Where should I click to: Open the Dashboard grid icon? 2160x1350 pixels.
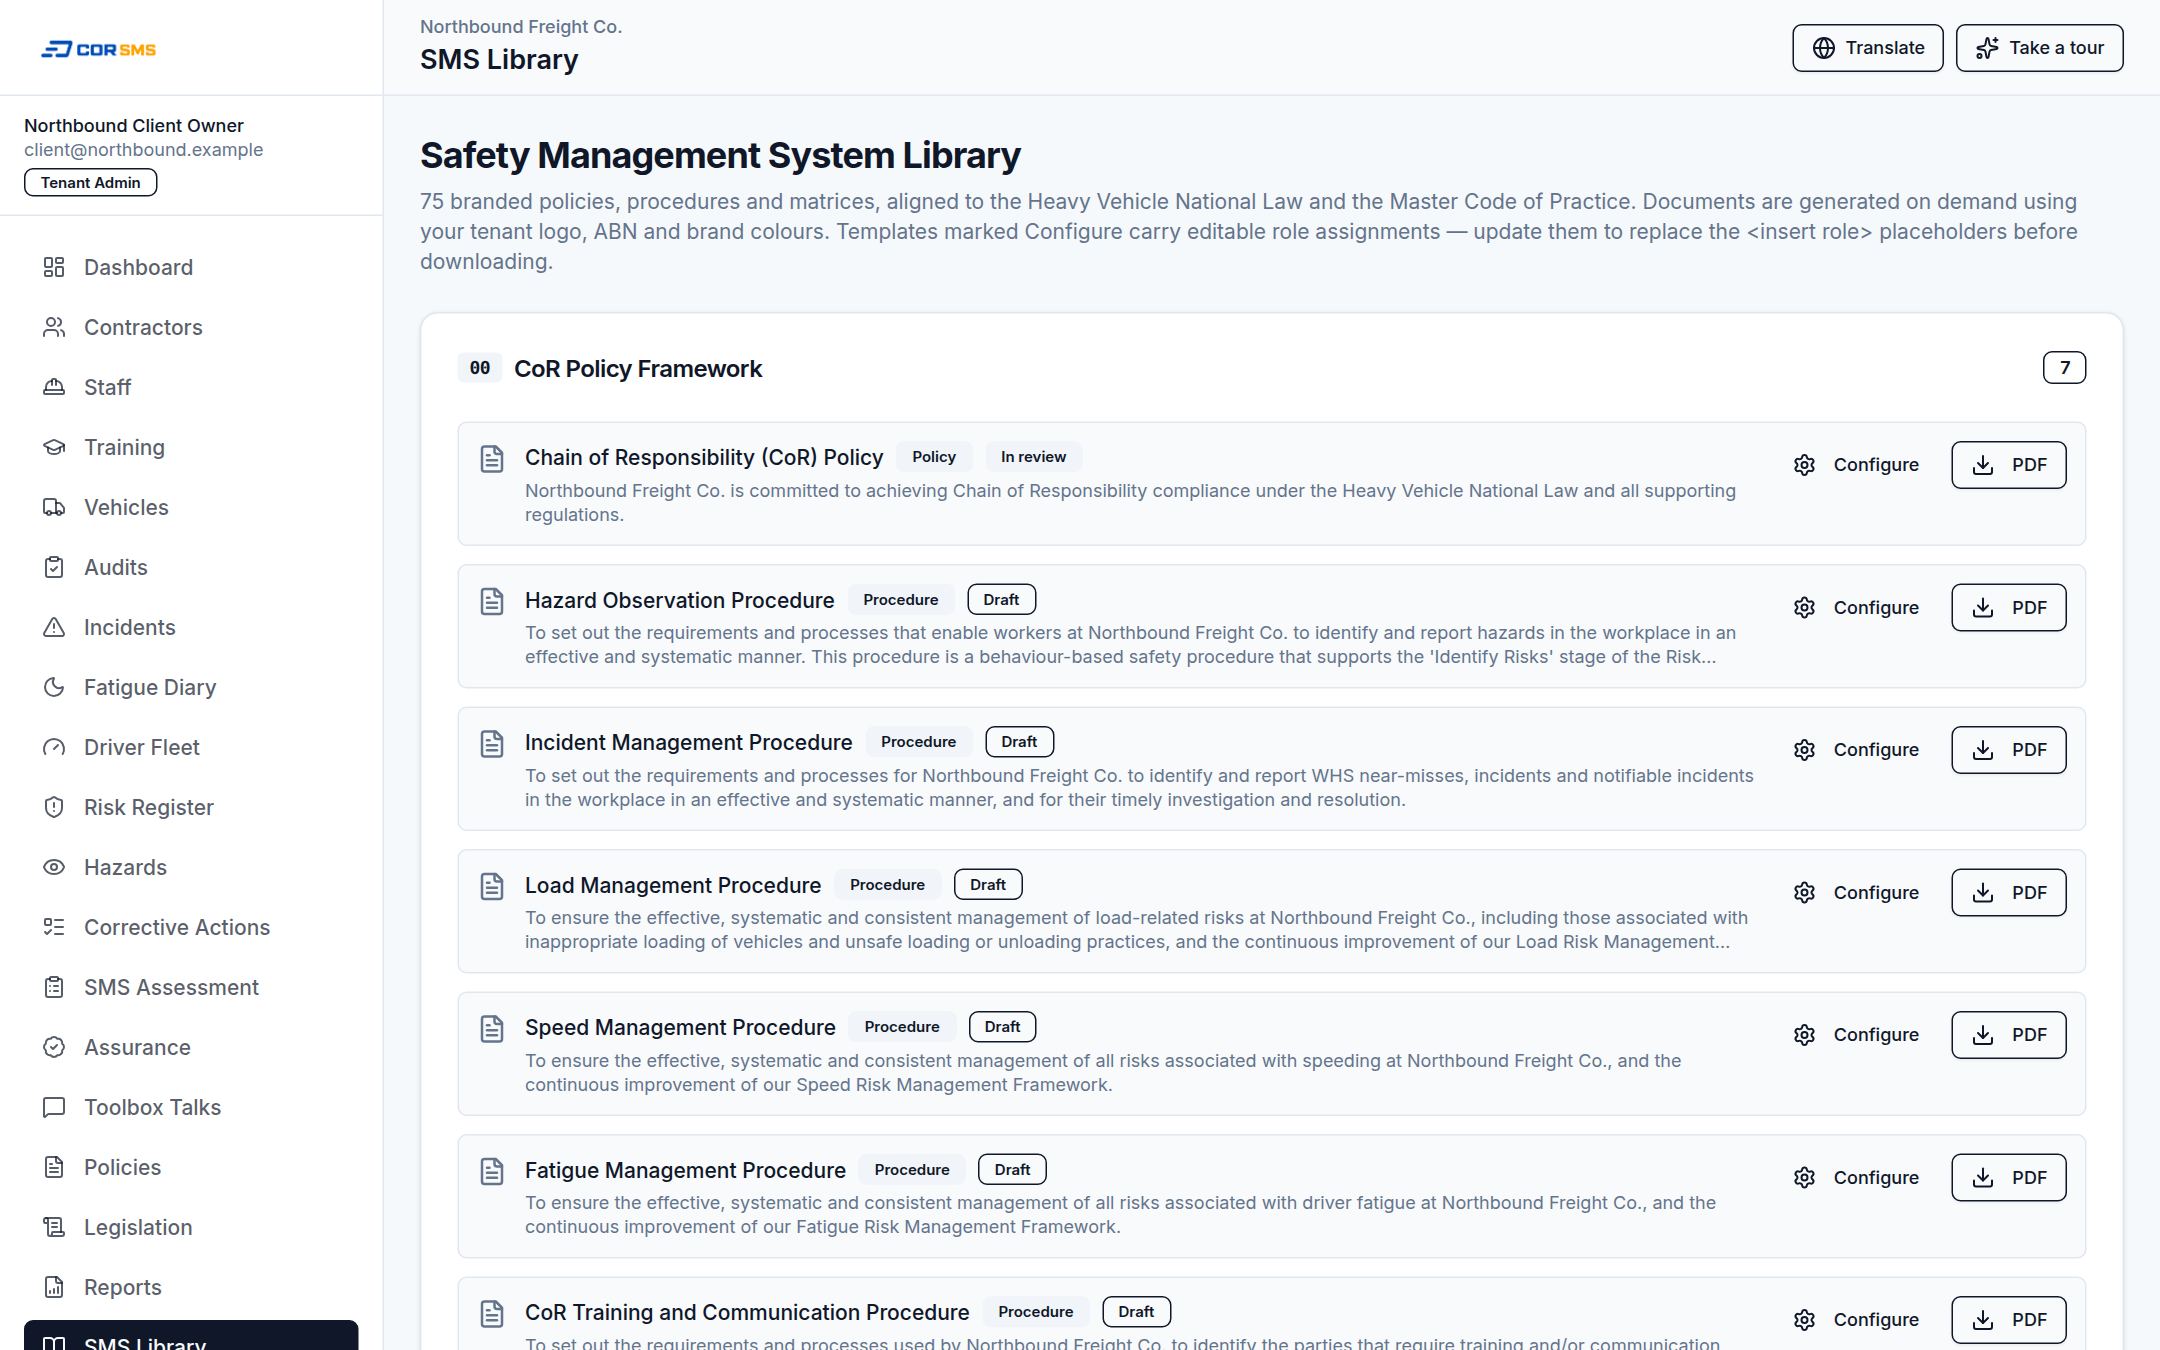click(54, 267)
